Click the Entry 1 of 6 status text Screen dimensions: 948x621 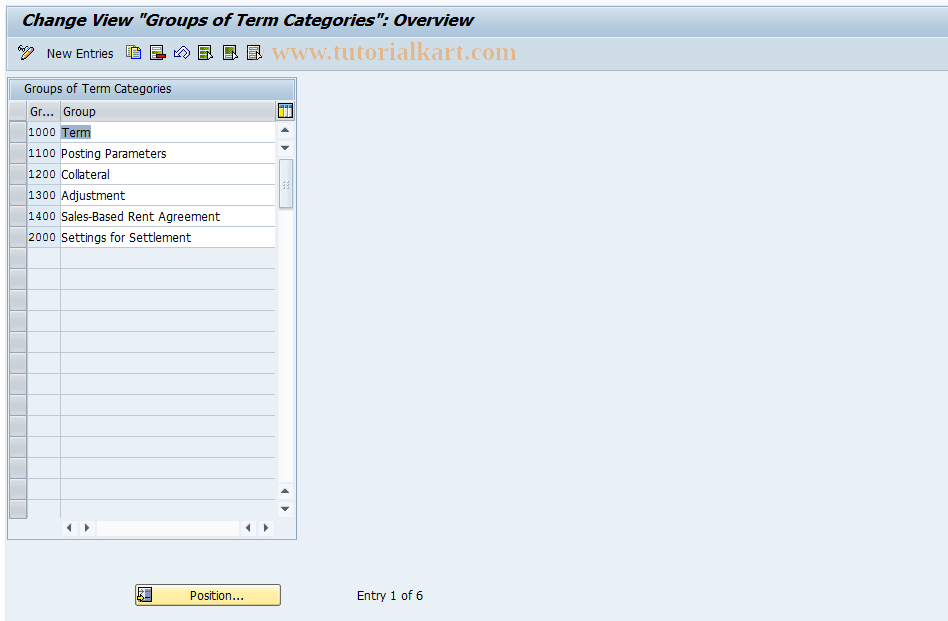tap(390, 596)
